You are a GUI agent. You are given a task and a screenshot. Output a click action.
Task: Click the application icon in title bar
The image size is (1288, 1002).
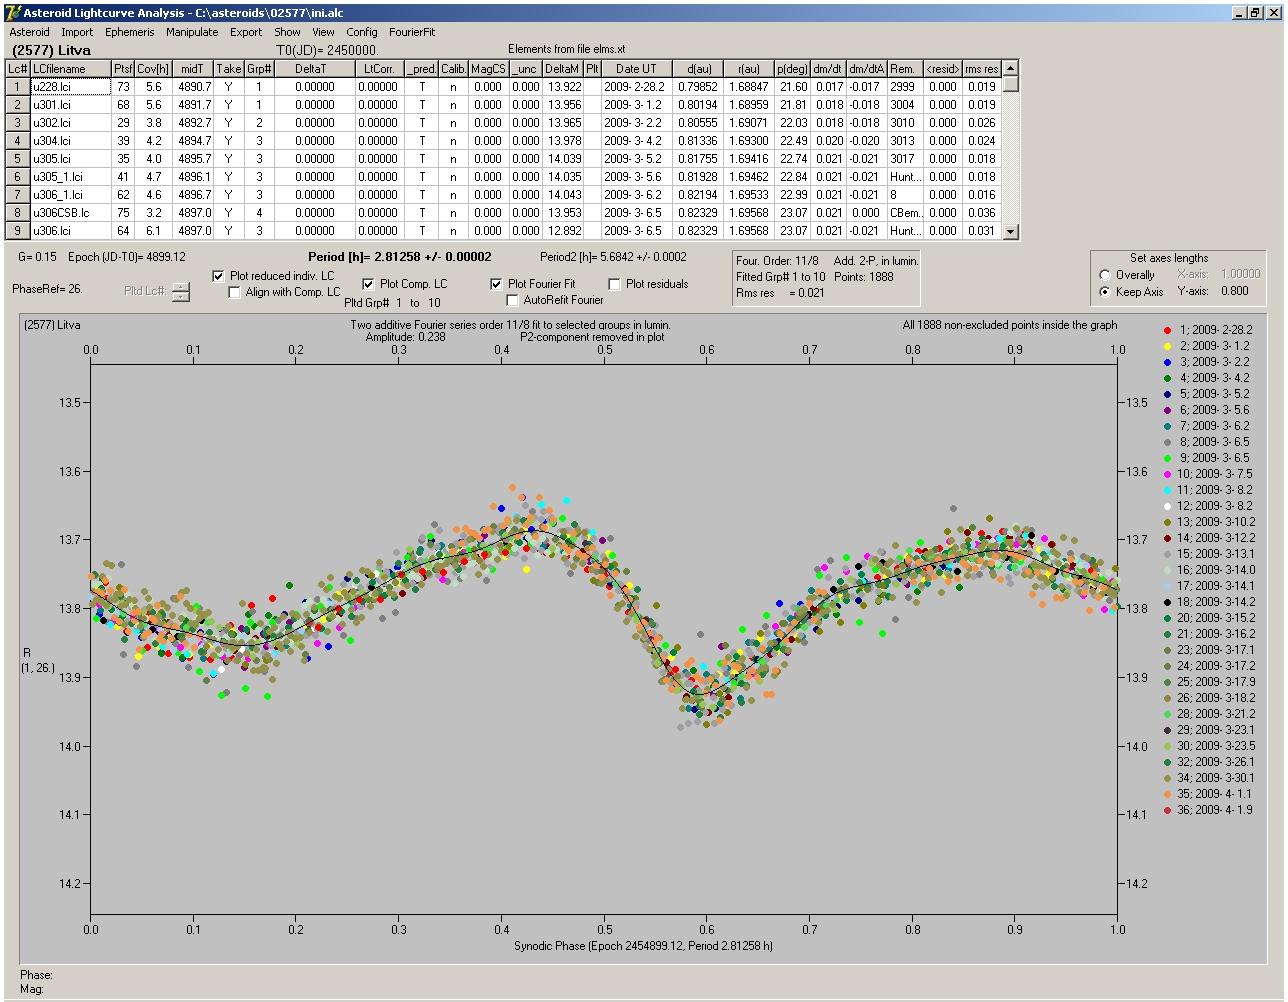coord(13,13)
